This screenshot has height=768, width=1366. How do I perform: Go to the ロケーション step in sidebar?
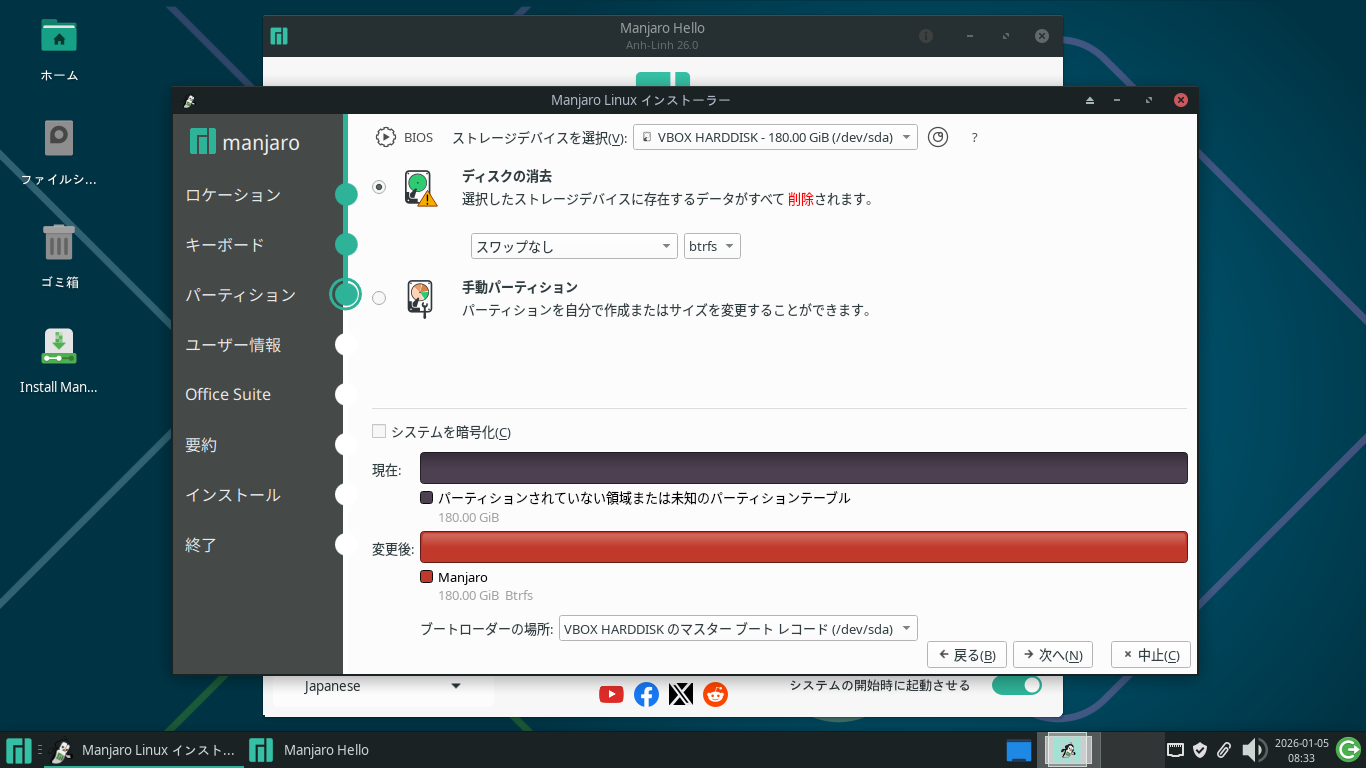tap(233, 195)
